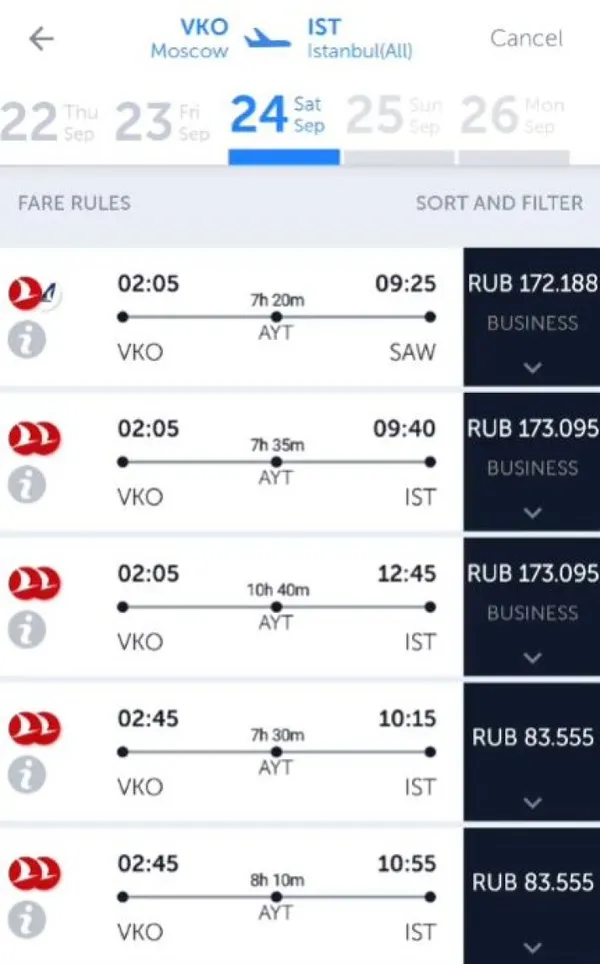The height and width of the screenshot is (964, 600).
Task: Open Sort and Filter options
Action: point(499,203)
